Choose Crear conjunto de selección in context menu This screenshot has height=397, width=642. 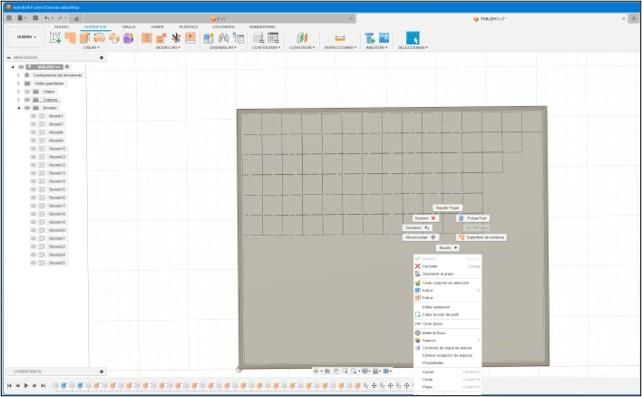coord(445,283)
